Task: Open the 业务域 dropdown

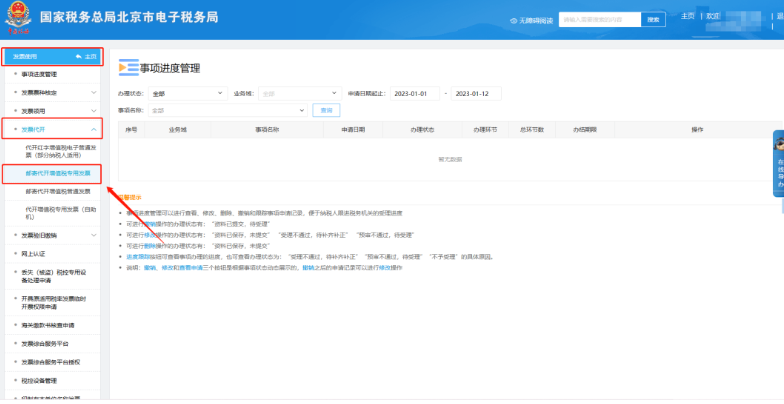Action: pos(296,94)
